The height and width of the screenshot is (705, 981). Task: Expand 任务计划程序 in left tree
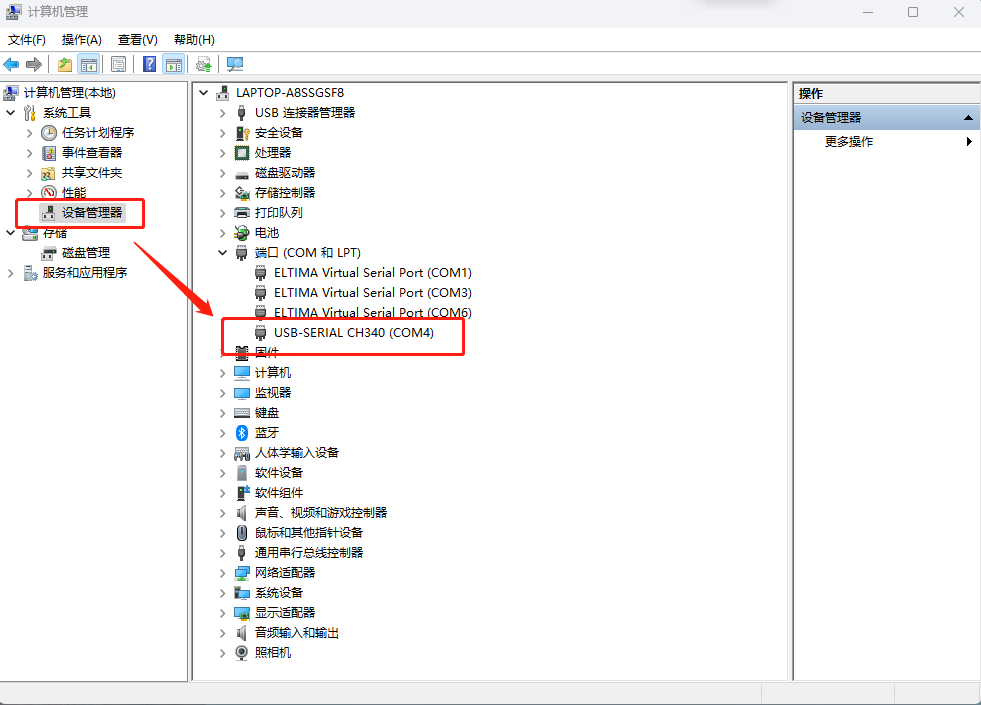[29, 133]
